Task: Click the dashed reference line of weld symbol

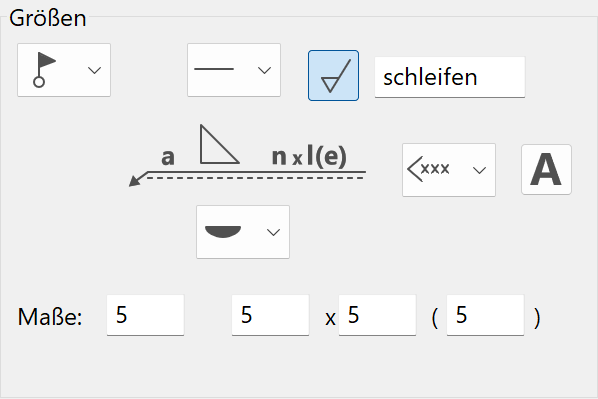Action: pyautogui.click(x=256, y=178)
